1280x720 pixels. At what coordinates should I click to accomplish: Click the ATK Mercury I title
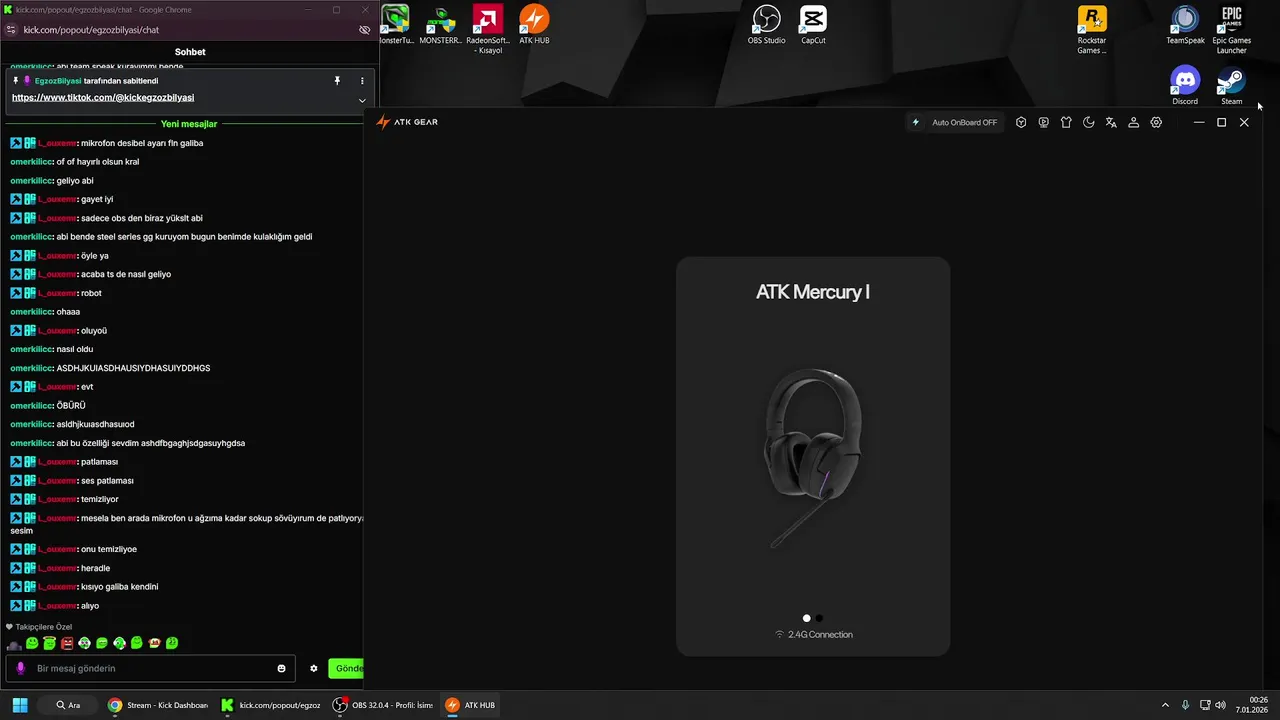tap(813, 292)
